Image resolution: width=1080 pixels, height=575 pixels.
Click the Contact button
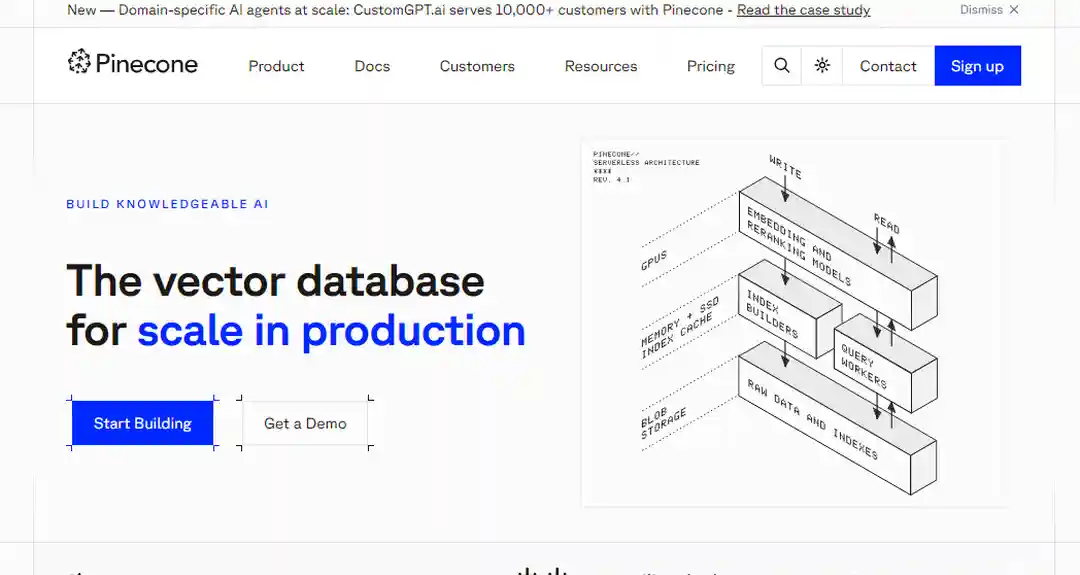point(888,65)
